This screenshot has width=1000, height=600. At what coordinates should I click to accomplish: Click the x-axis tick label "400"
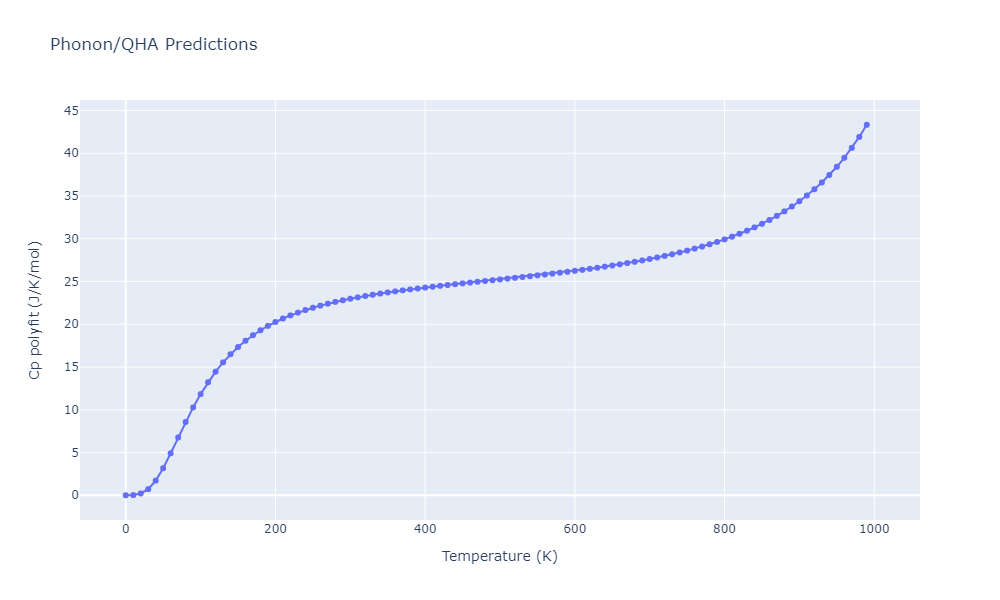pos(425,529)
